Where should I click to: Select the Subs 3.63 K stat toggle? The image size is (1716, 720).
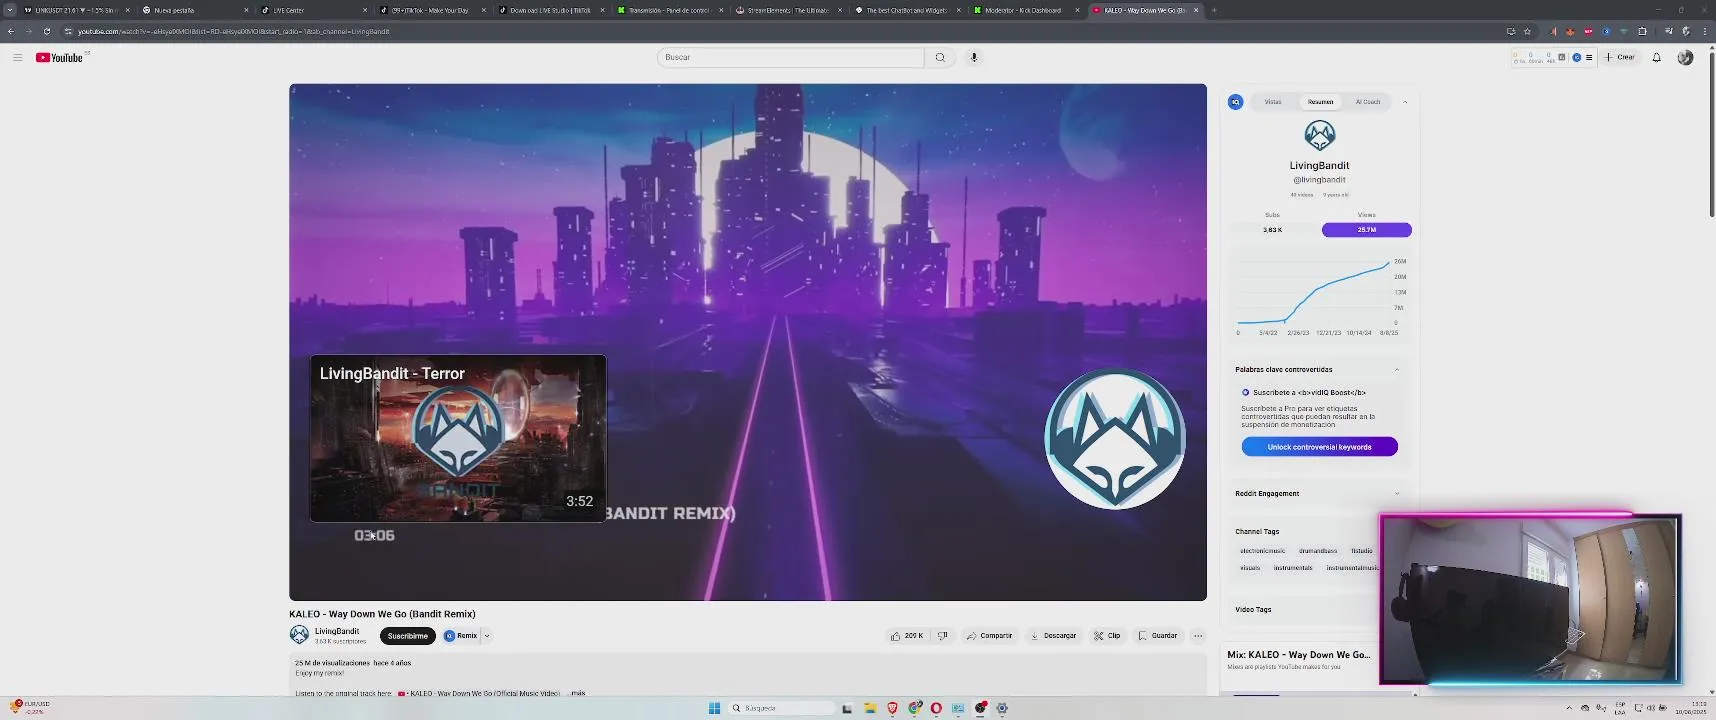coord(1272,230)
